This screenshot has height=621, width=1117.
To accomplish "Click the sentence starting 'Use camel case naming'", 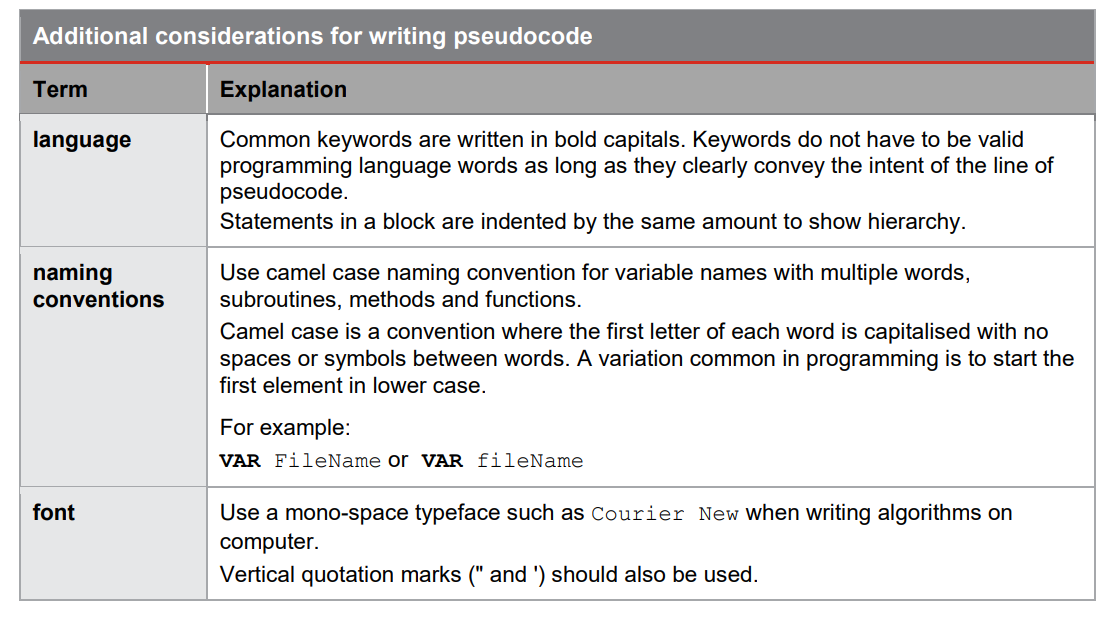I will click(x=595, y=273).
